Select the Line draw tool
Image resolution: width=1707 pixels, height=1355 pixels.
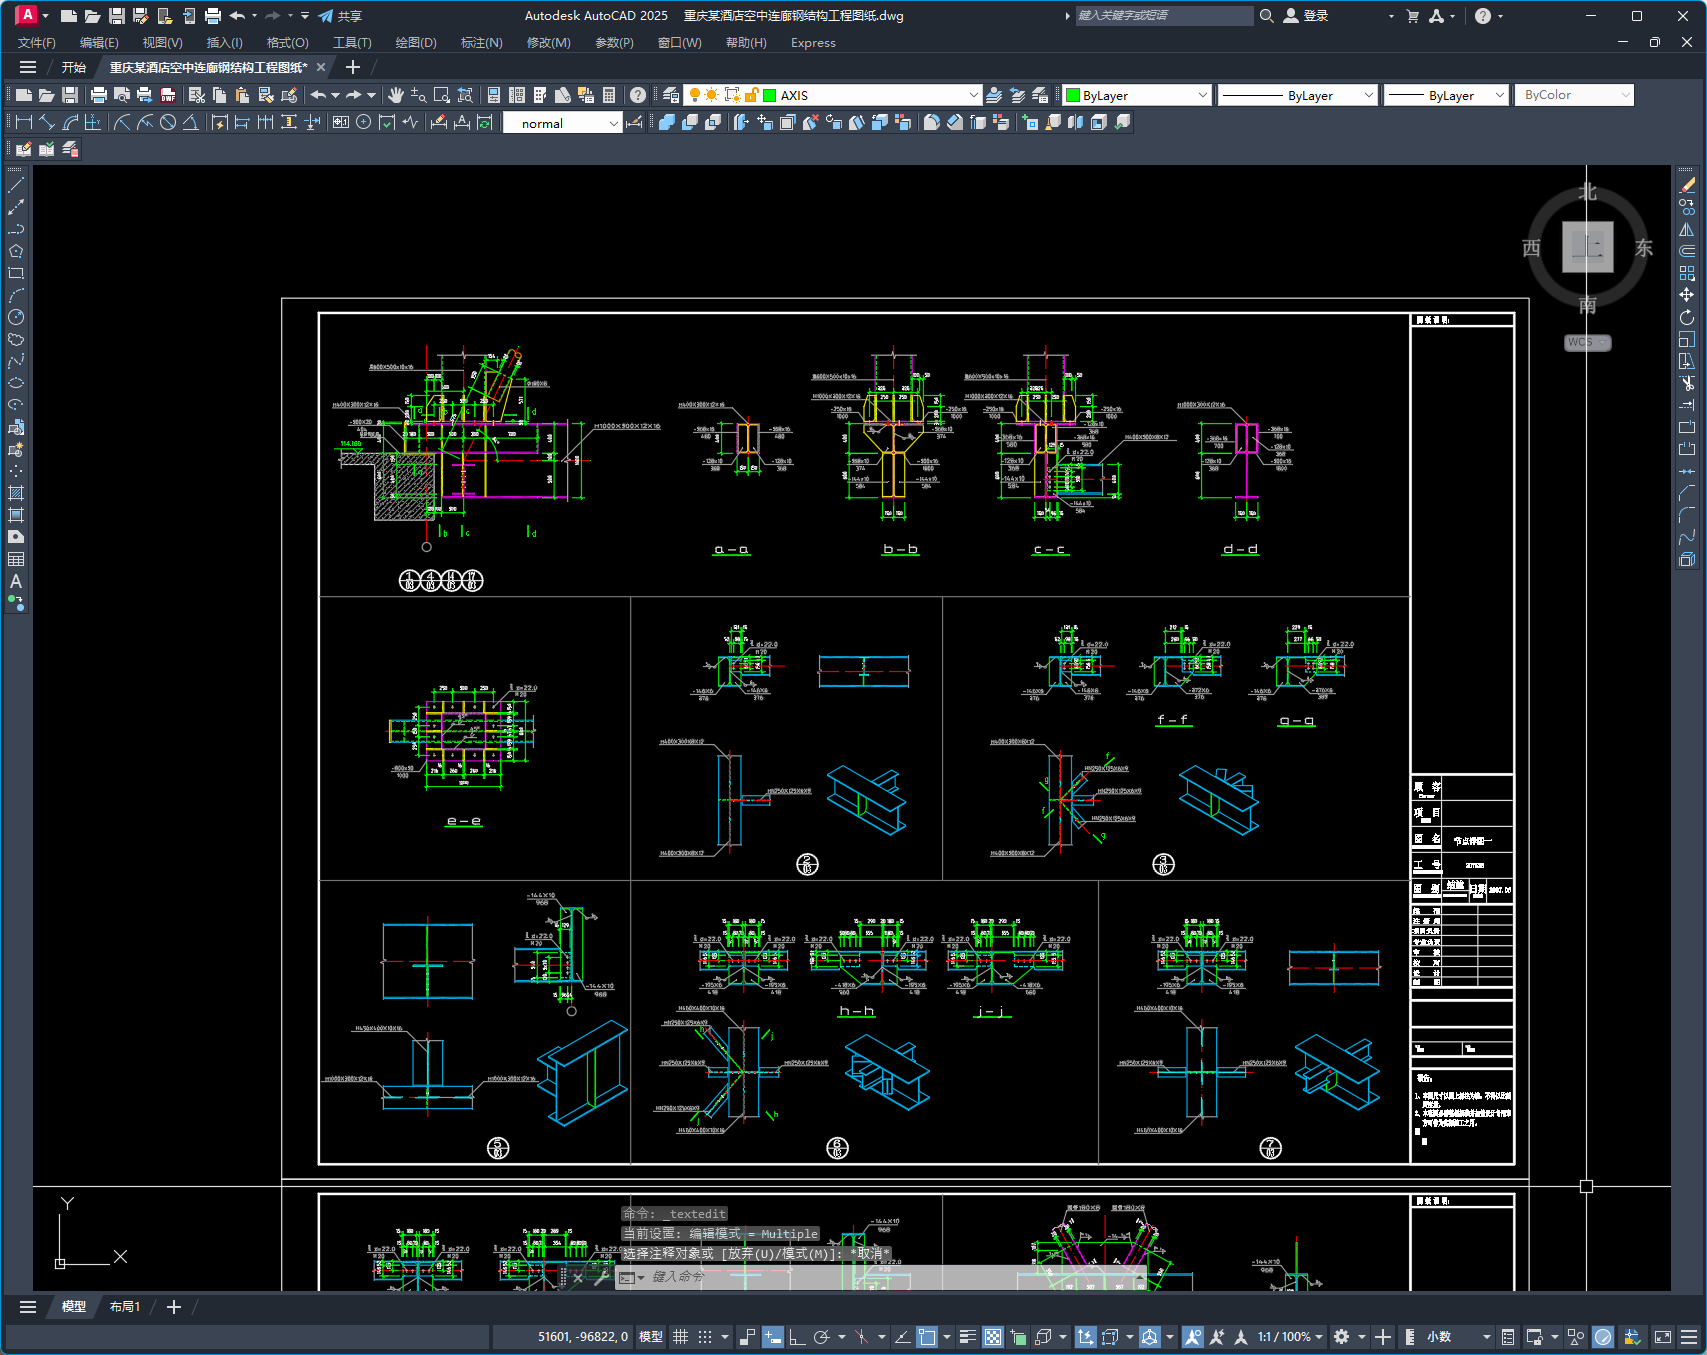click(16, 185)
